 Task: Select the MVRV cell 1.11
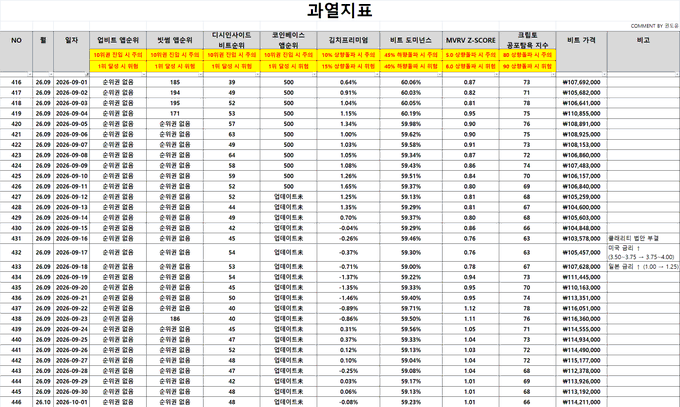click(x=471, y=318)
